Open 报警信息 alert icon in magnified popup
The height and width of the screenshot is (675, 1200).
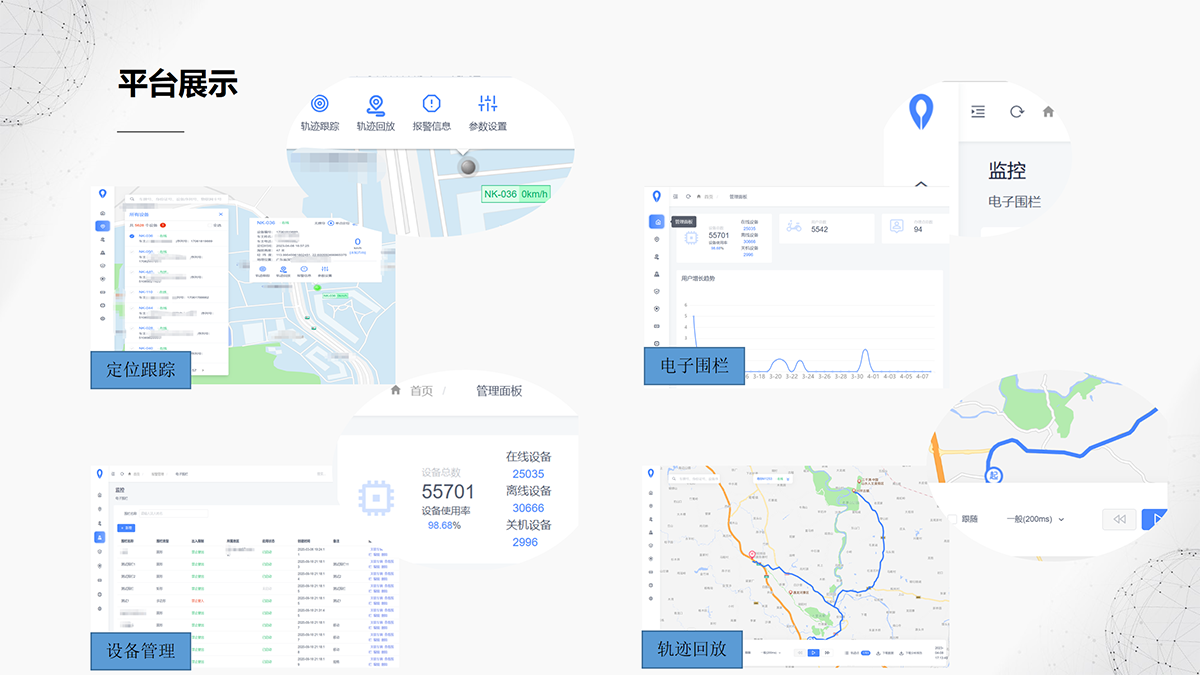pyautogui.click(x=431, y=104)
